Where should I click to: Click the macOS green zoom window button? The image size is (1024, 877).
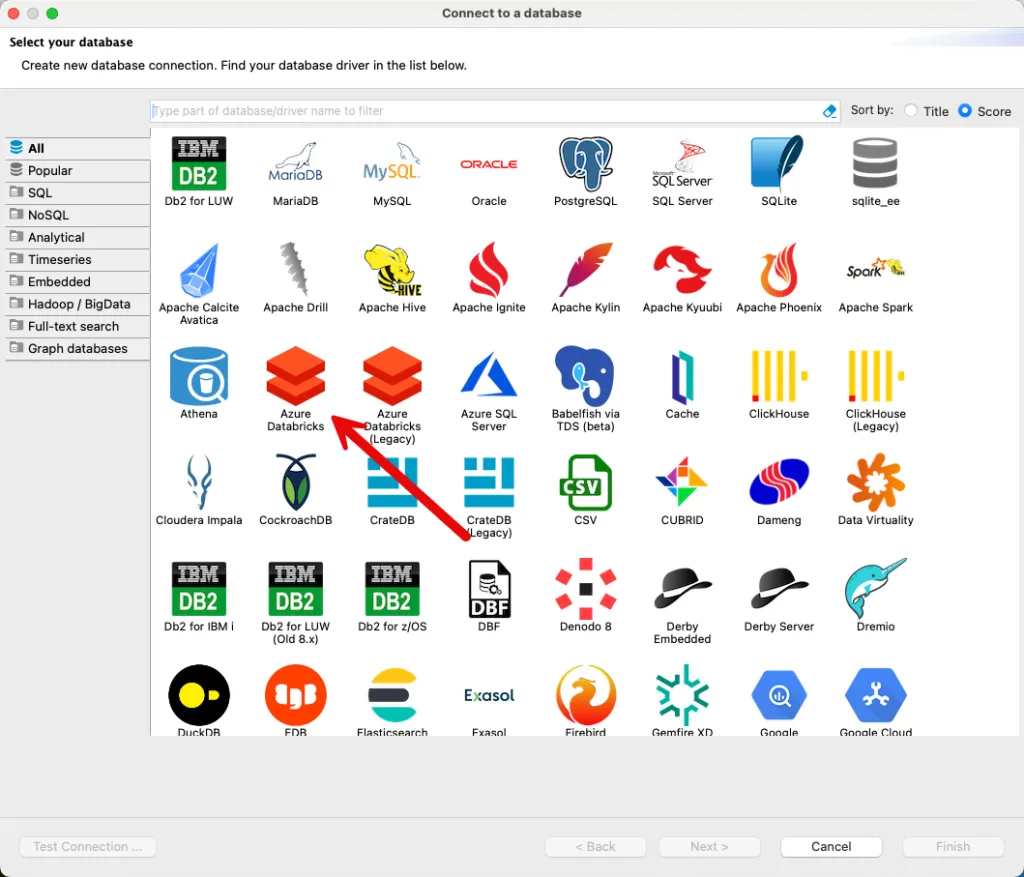tap(52, 14)
